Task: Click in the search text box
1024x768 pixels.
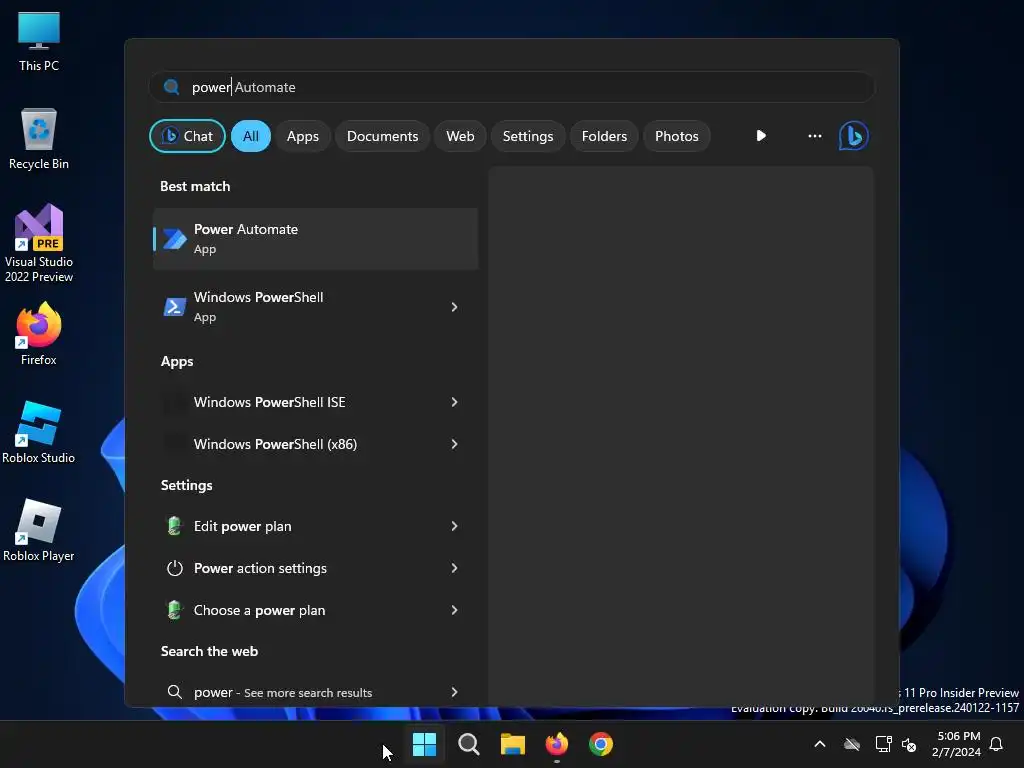Action: coord(512,87)
